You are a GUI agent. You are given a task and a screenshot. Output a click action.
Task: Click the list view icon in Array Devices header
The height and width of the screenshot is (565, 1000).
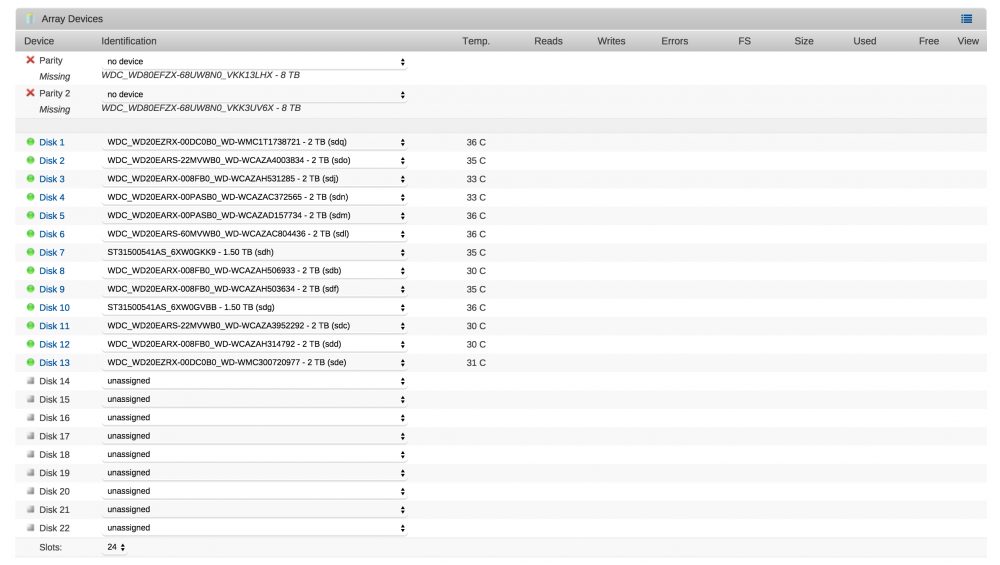tap(966, 19)
